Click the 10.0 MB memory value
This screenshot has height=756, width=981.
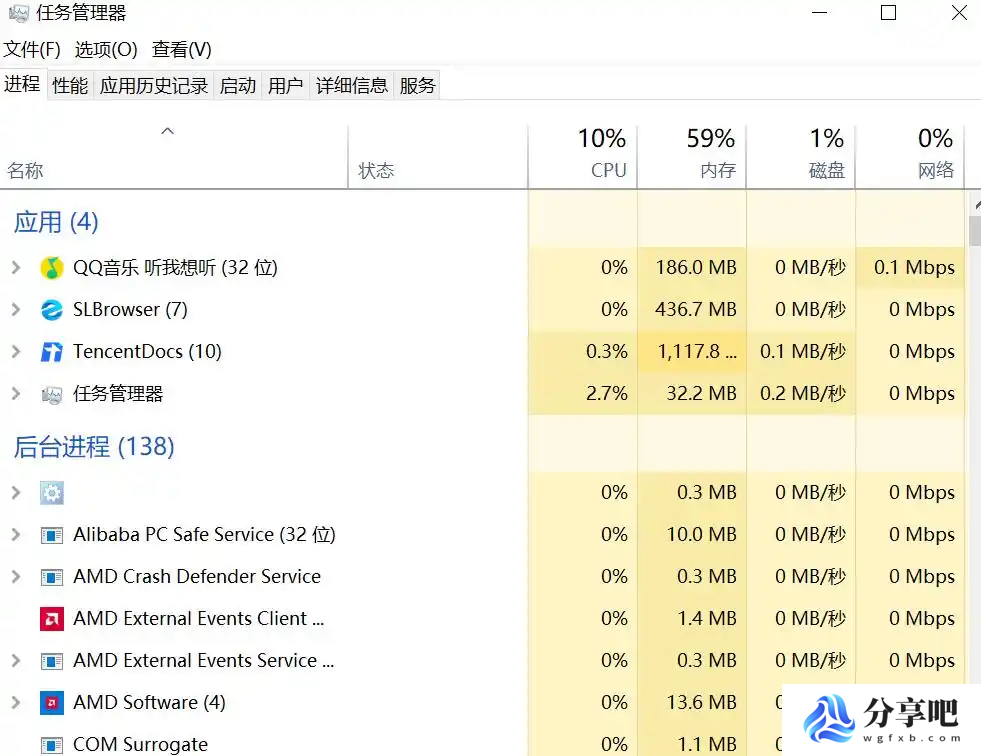701,535
